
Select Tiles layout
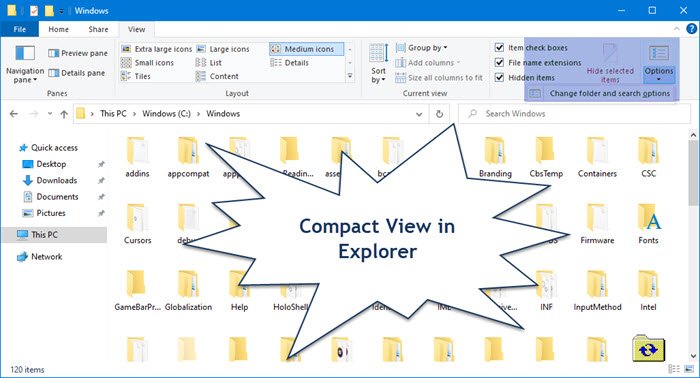point(136,76)
